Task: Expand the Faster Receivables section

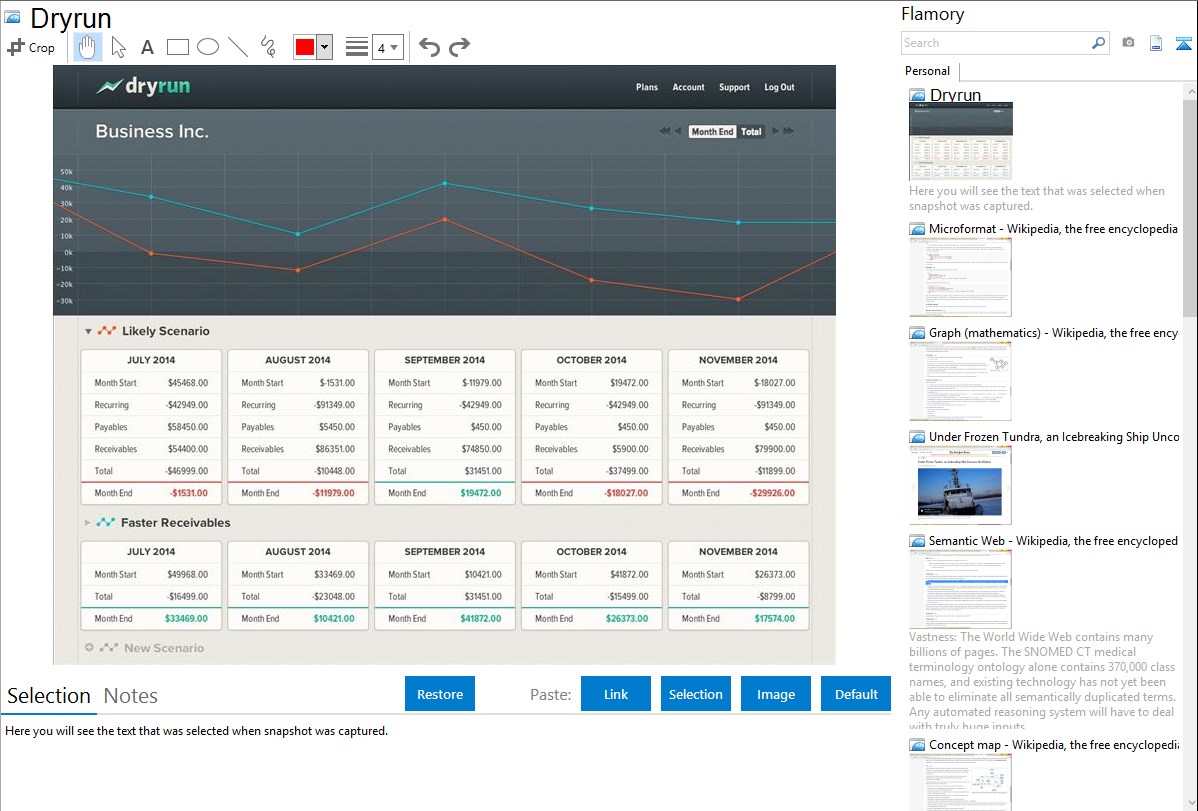Action: 87,523
